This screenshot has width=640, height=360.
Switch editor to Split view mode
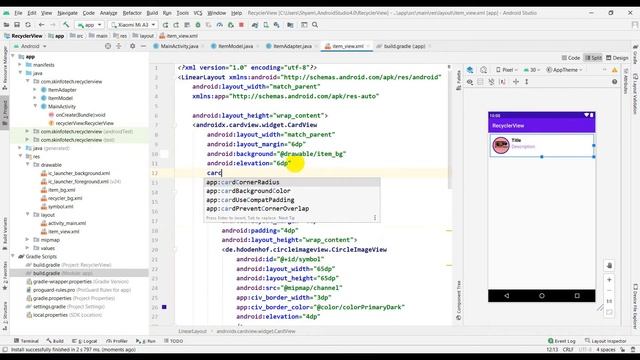pos(593,58)
